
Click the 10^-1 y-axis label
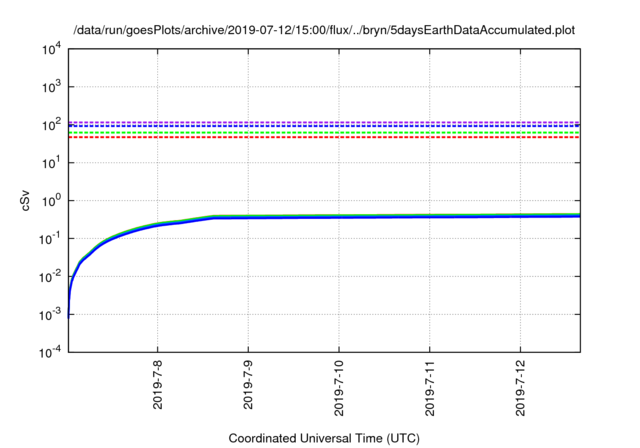coord(50,239)
